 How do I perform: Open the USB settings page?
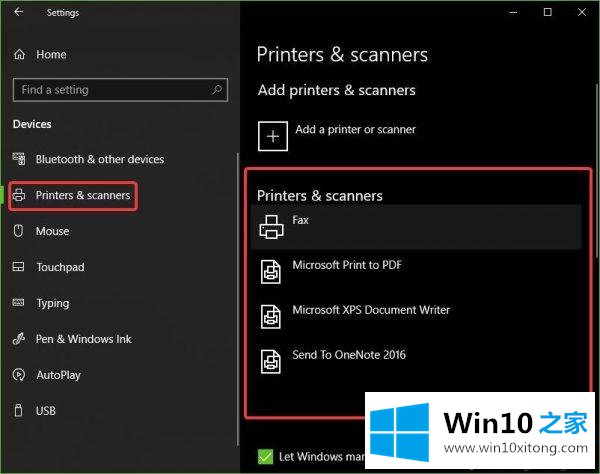click(x=46, y=410)
